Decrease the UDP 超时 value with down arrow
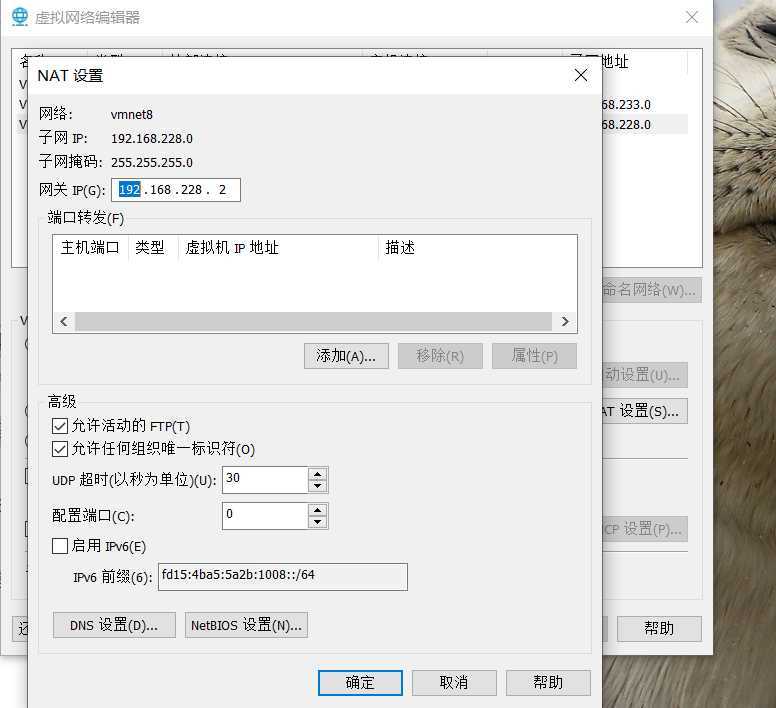776x708 pixels. pyautogui.click(x=317, y=486)
